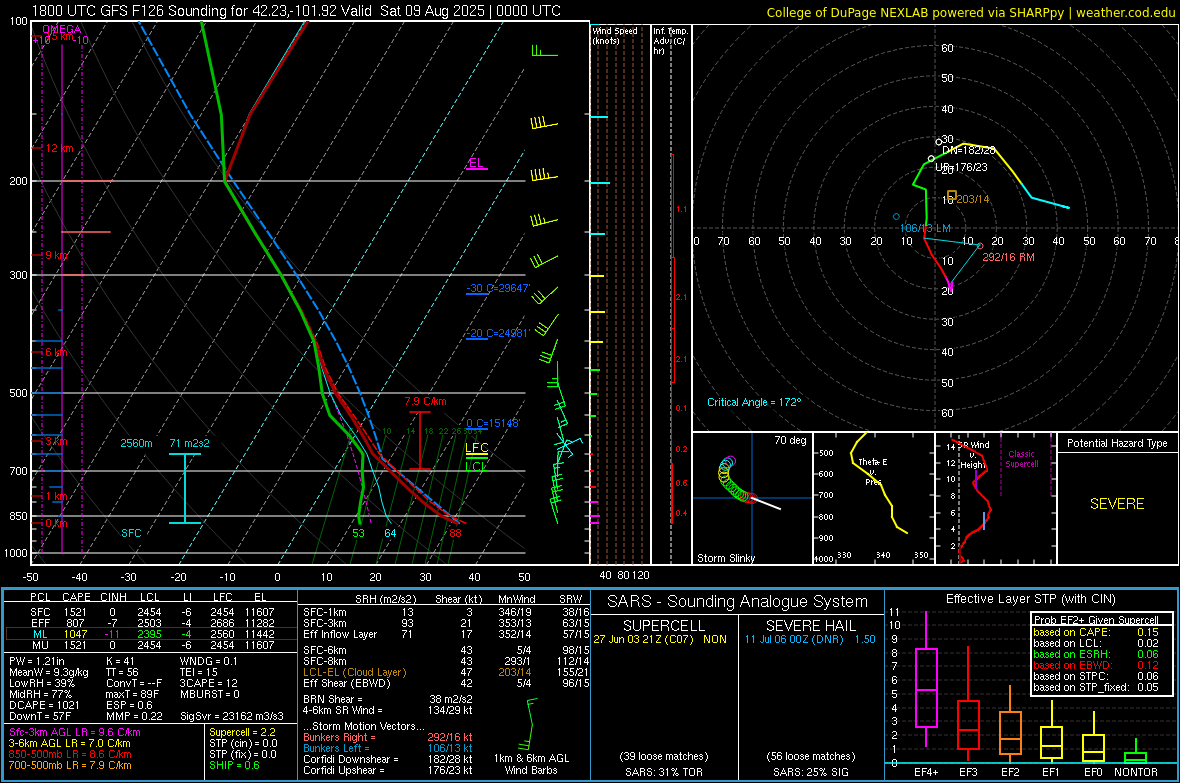Image resolution: width=1180 pixels, height=783 pixels.
Task: Click 'Prob EF2+ Given Supercell' header
Action: tap(1096, 620)
